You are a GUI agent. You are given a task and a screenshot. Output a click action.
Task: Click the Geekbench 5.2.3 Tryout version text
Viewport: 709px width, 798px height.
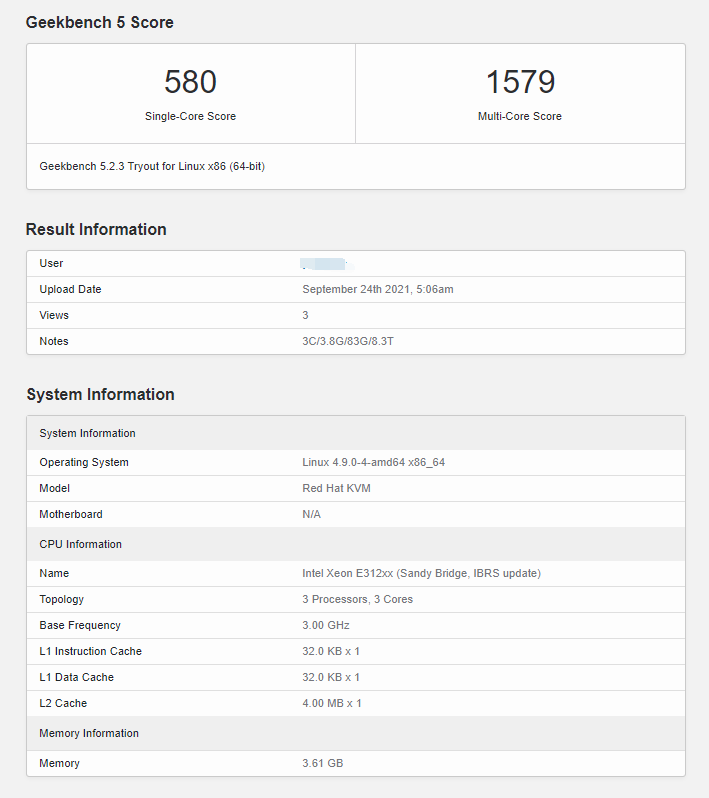(152, 166)
